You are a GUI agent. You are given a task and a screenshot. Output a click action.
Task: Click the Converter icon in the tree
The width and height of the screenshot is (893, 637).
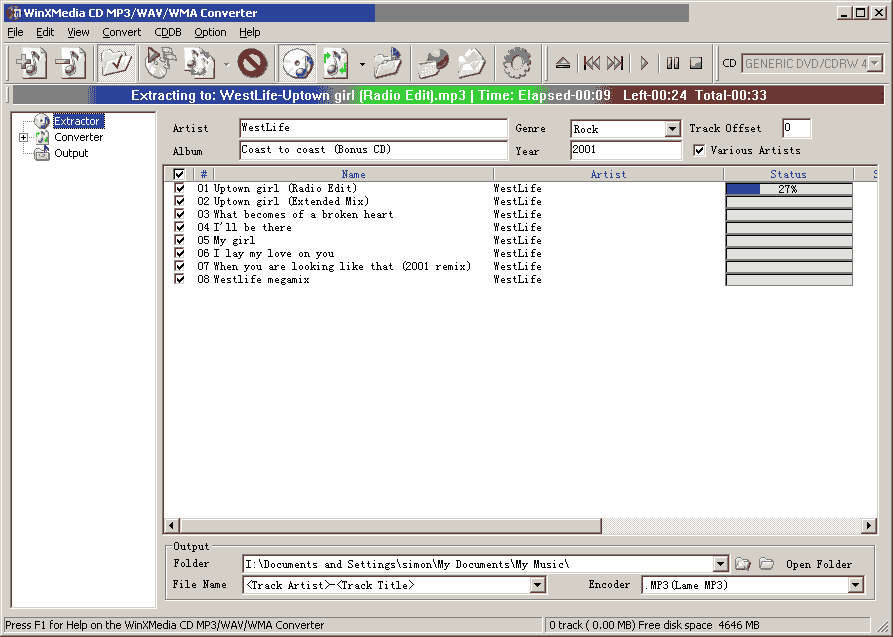click(43, 137)
